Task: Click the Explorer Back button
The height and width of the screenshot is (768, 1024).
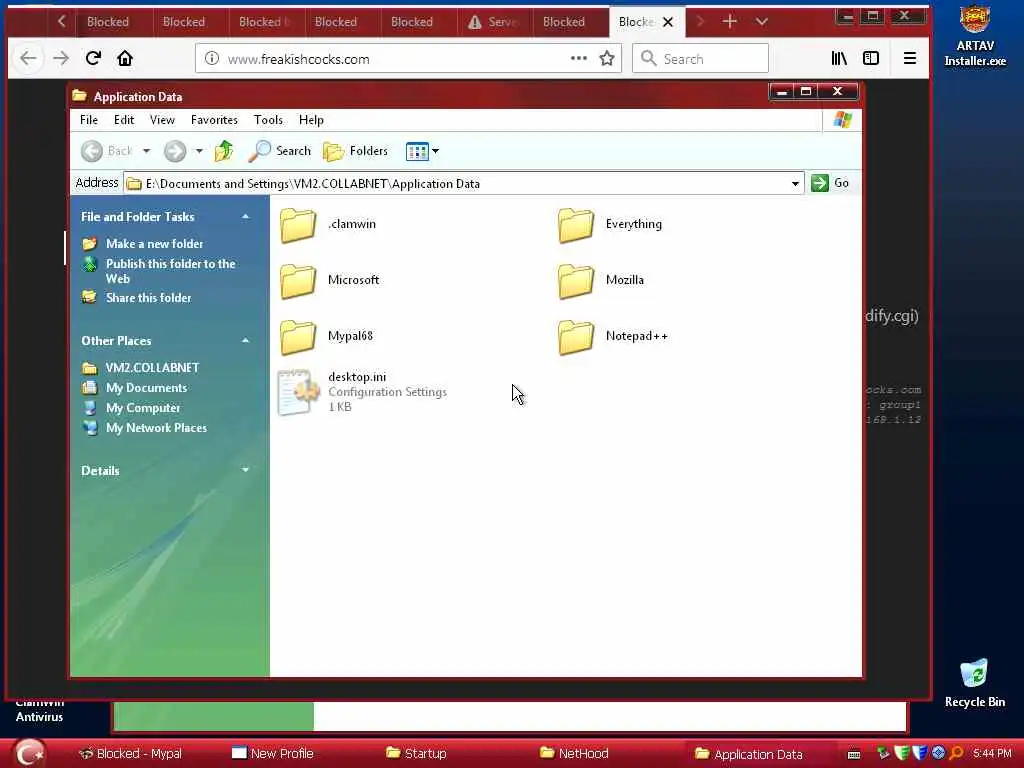Action: click(106, 151)
